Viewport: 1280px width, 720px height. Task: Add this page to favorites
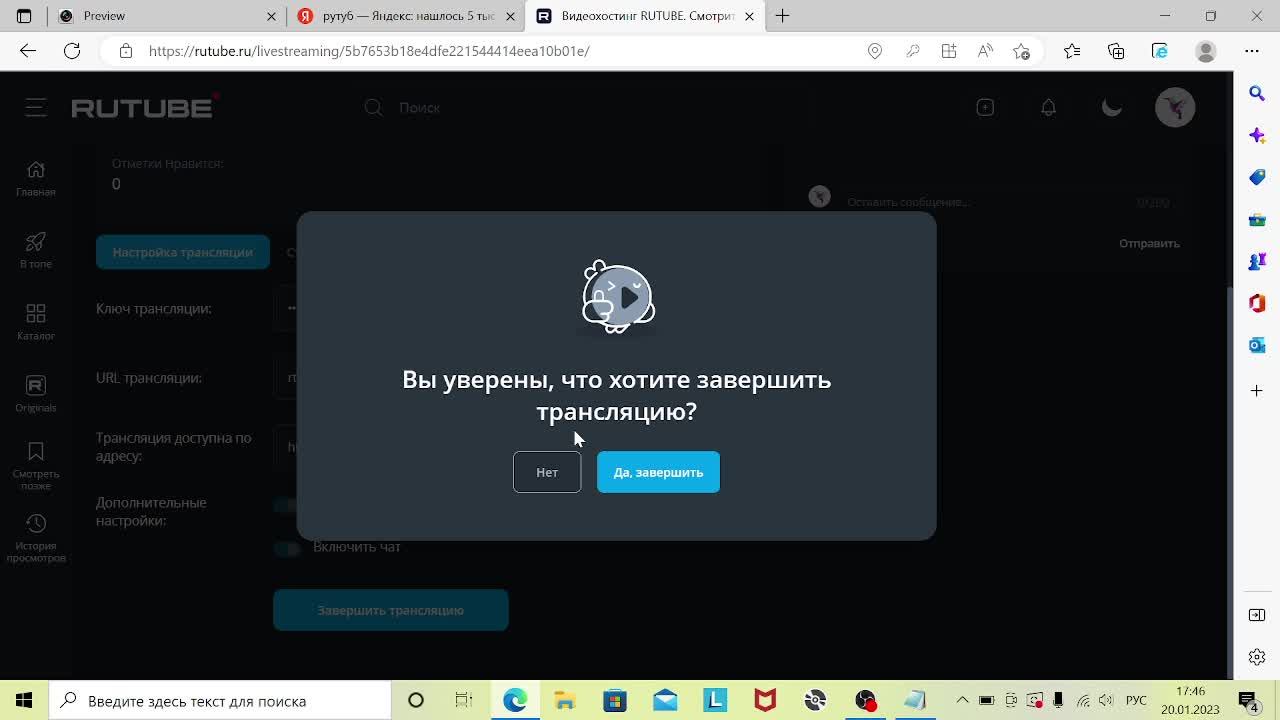point(1021,51)
